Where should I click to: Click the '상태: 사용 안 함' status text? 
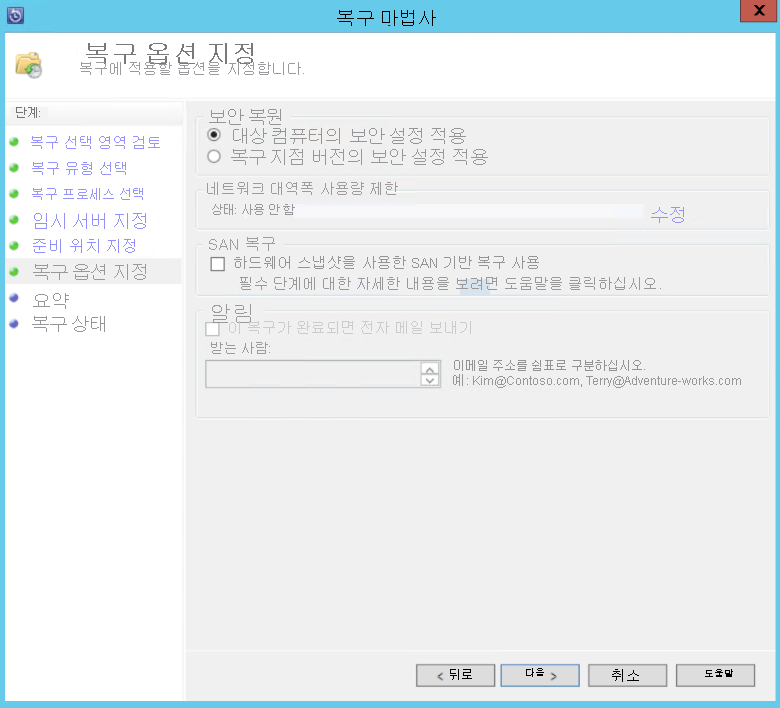tap(253, 209)
